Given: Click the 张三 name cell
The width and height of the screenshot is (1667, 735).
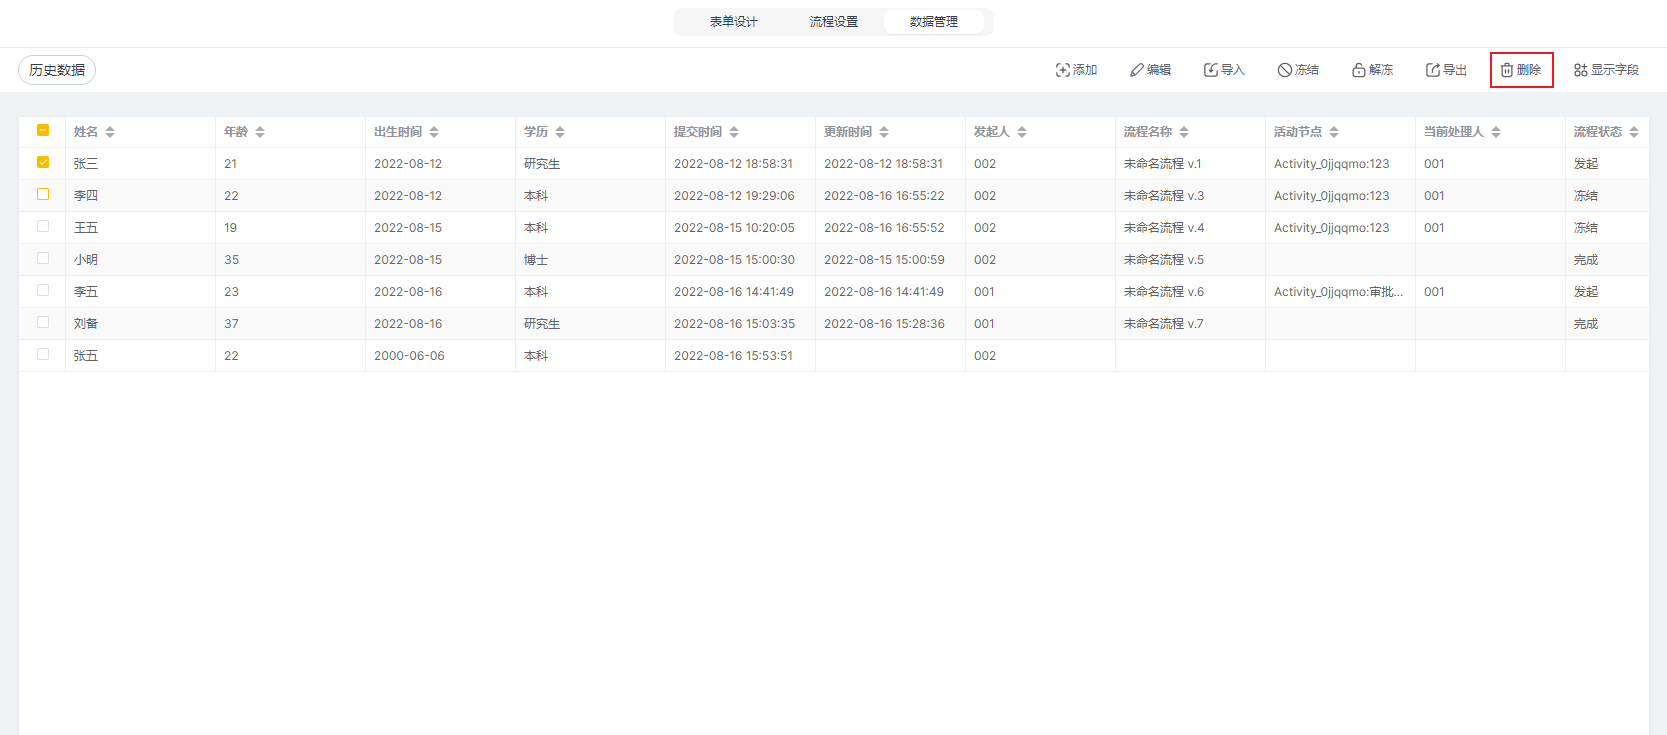Looking at the screenshot, I should pos(140,164).
